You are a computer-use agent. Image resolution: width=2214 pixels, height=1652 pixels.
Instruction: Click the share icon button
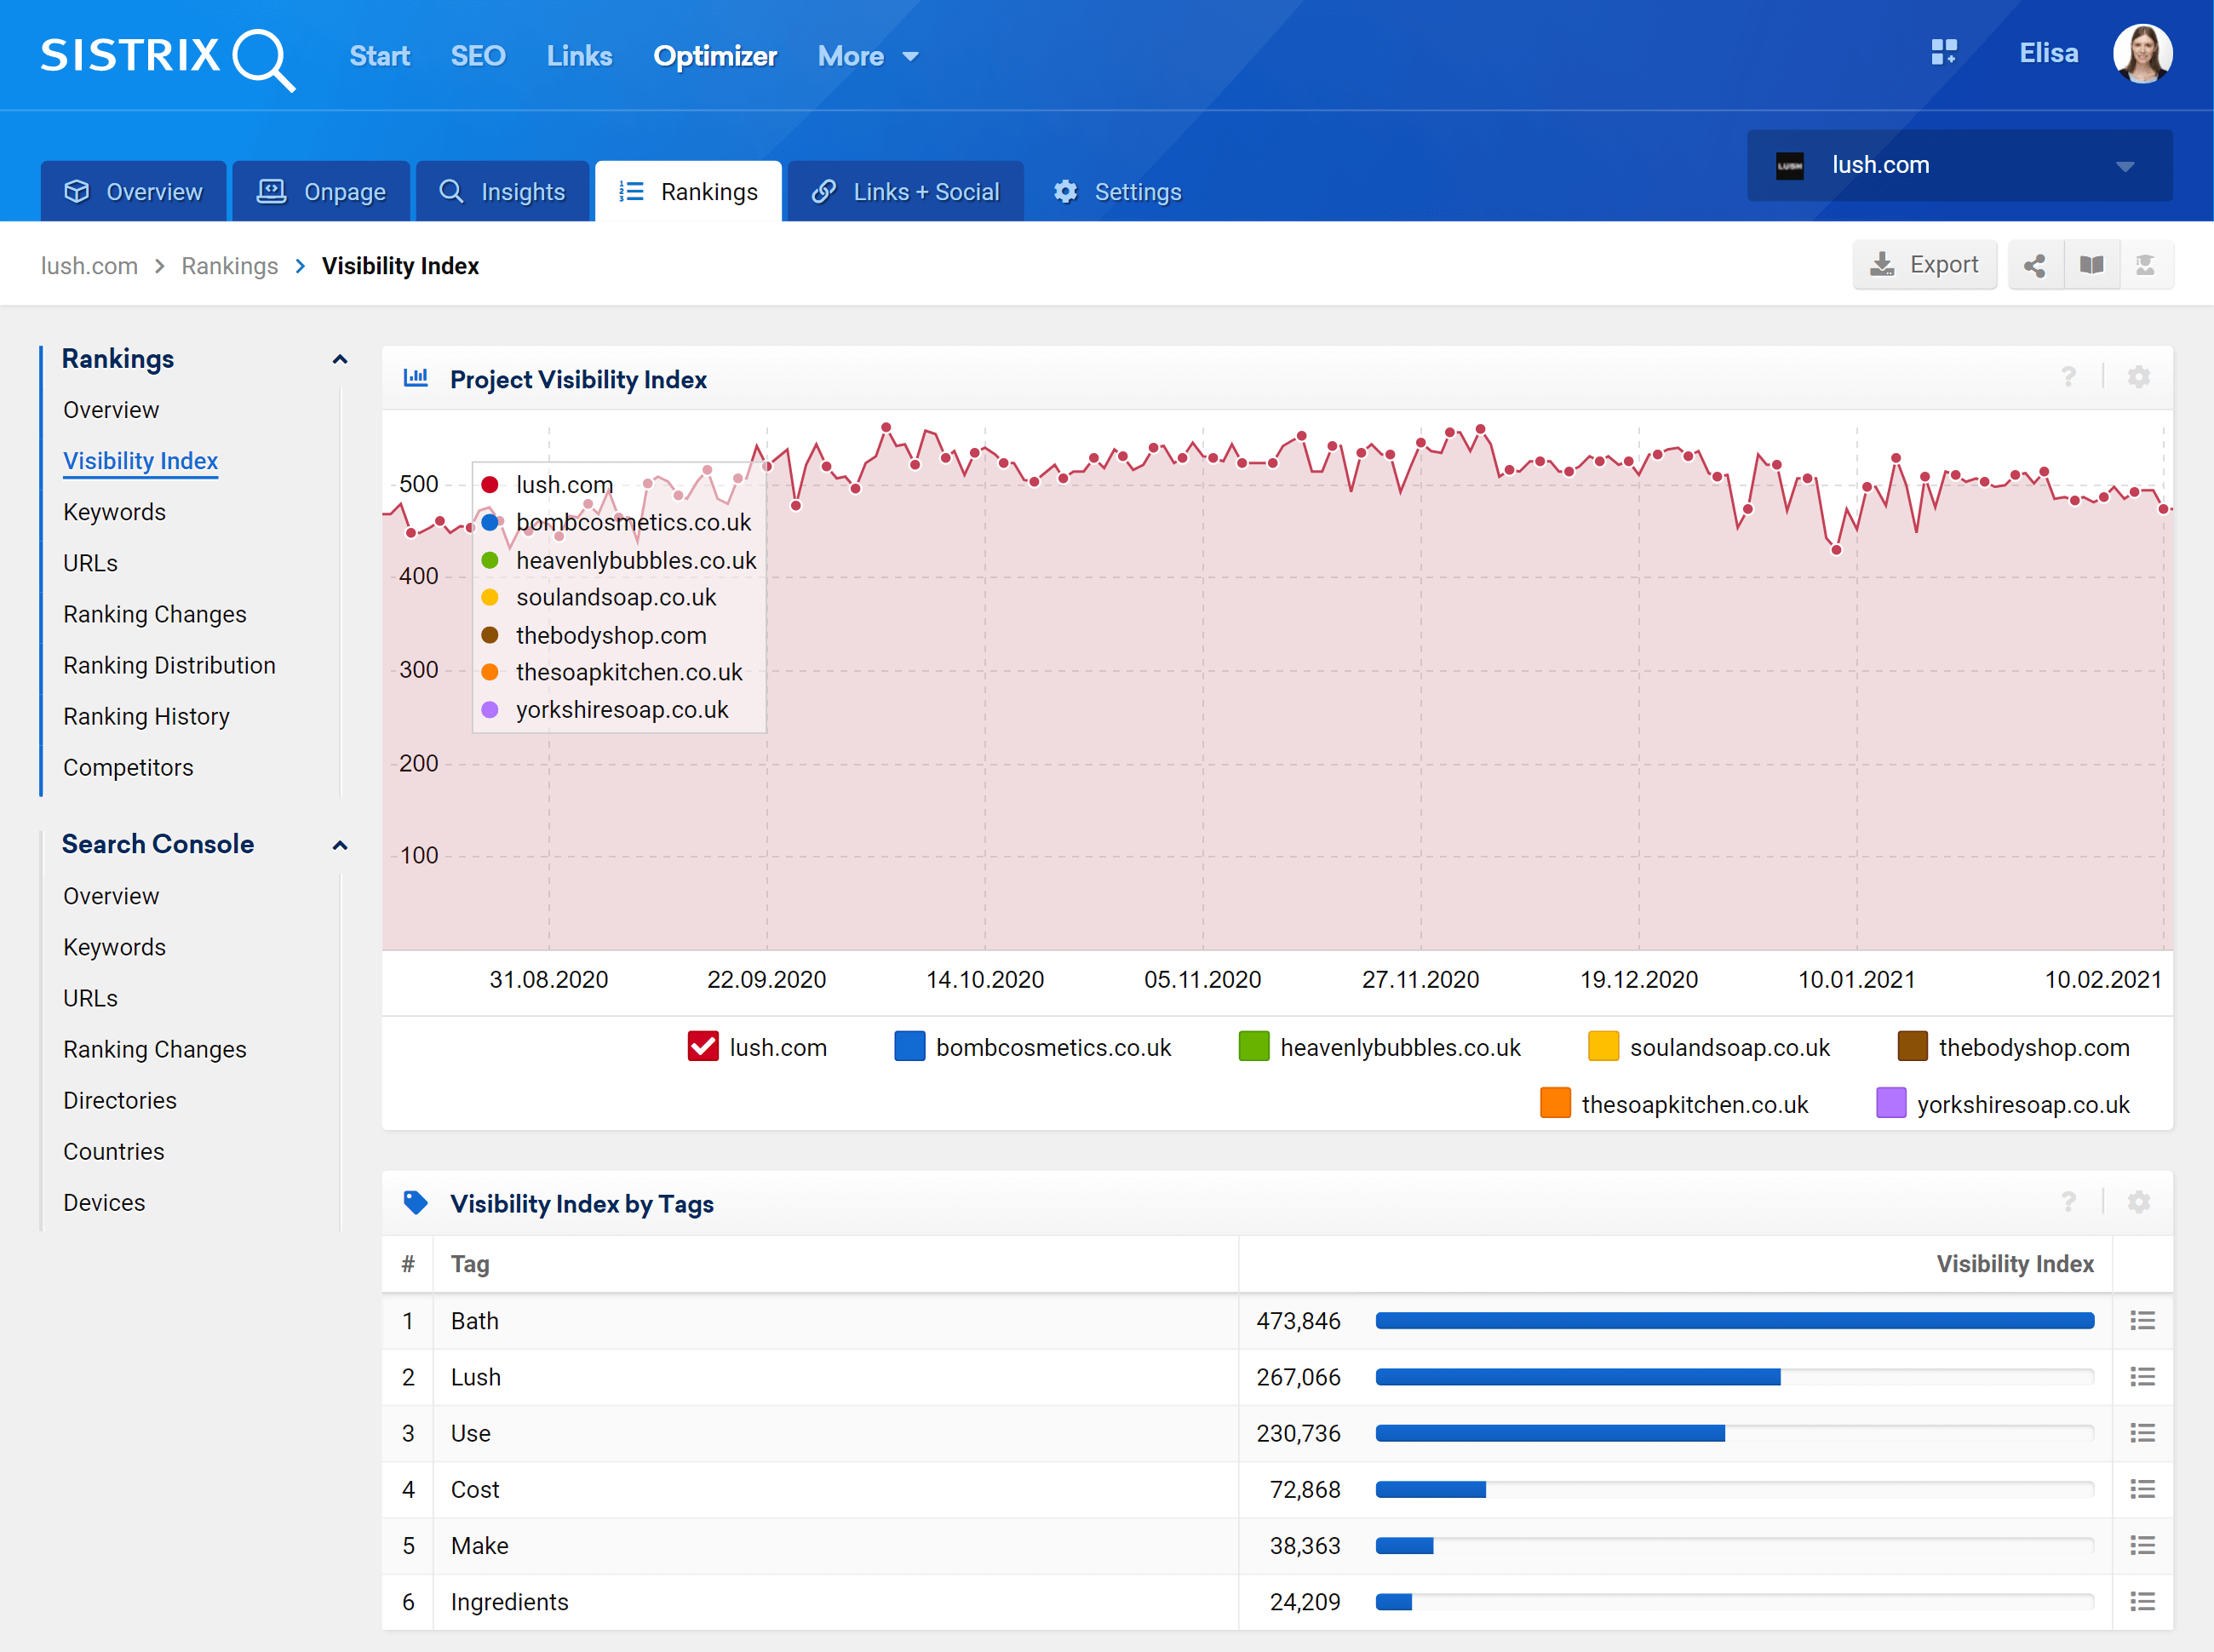click(2034, 265)
